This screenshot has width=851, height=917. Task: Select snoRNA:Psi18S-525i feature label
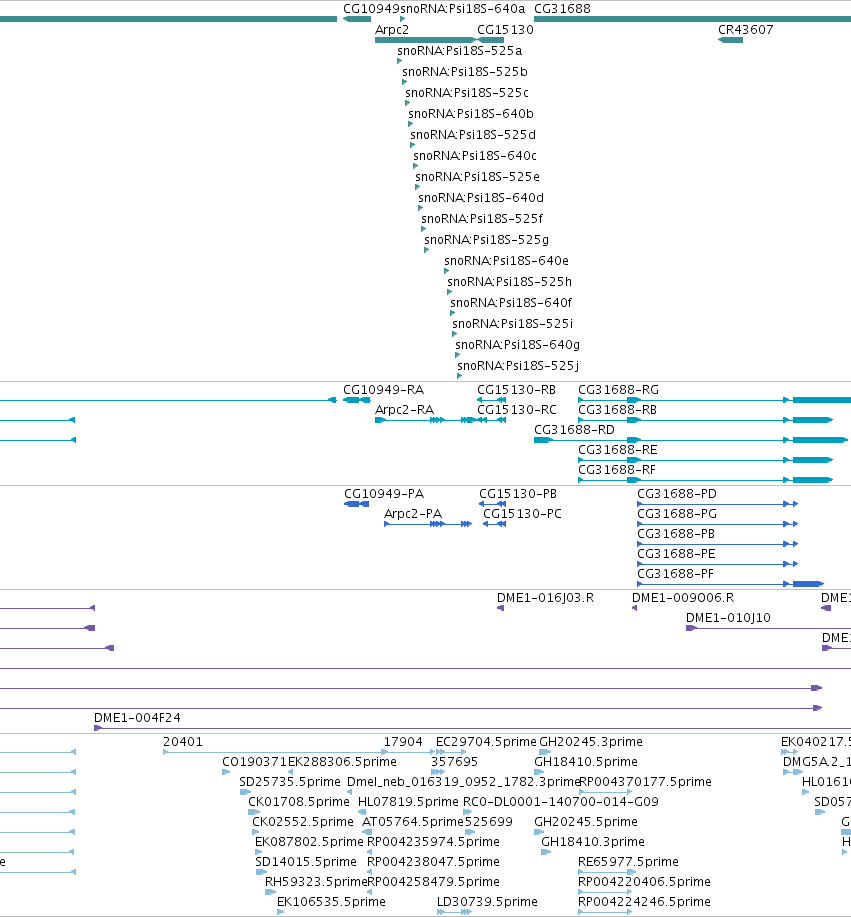point(513,325)
